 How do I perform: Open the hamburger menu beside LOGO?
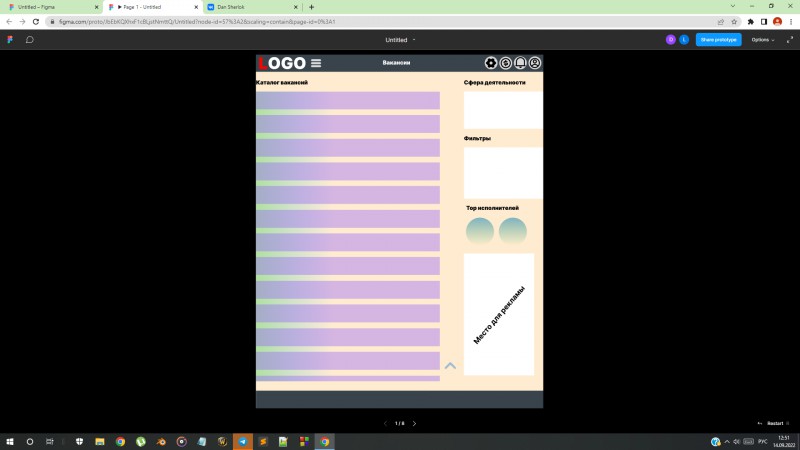[x=316, y=63]
